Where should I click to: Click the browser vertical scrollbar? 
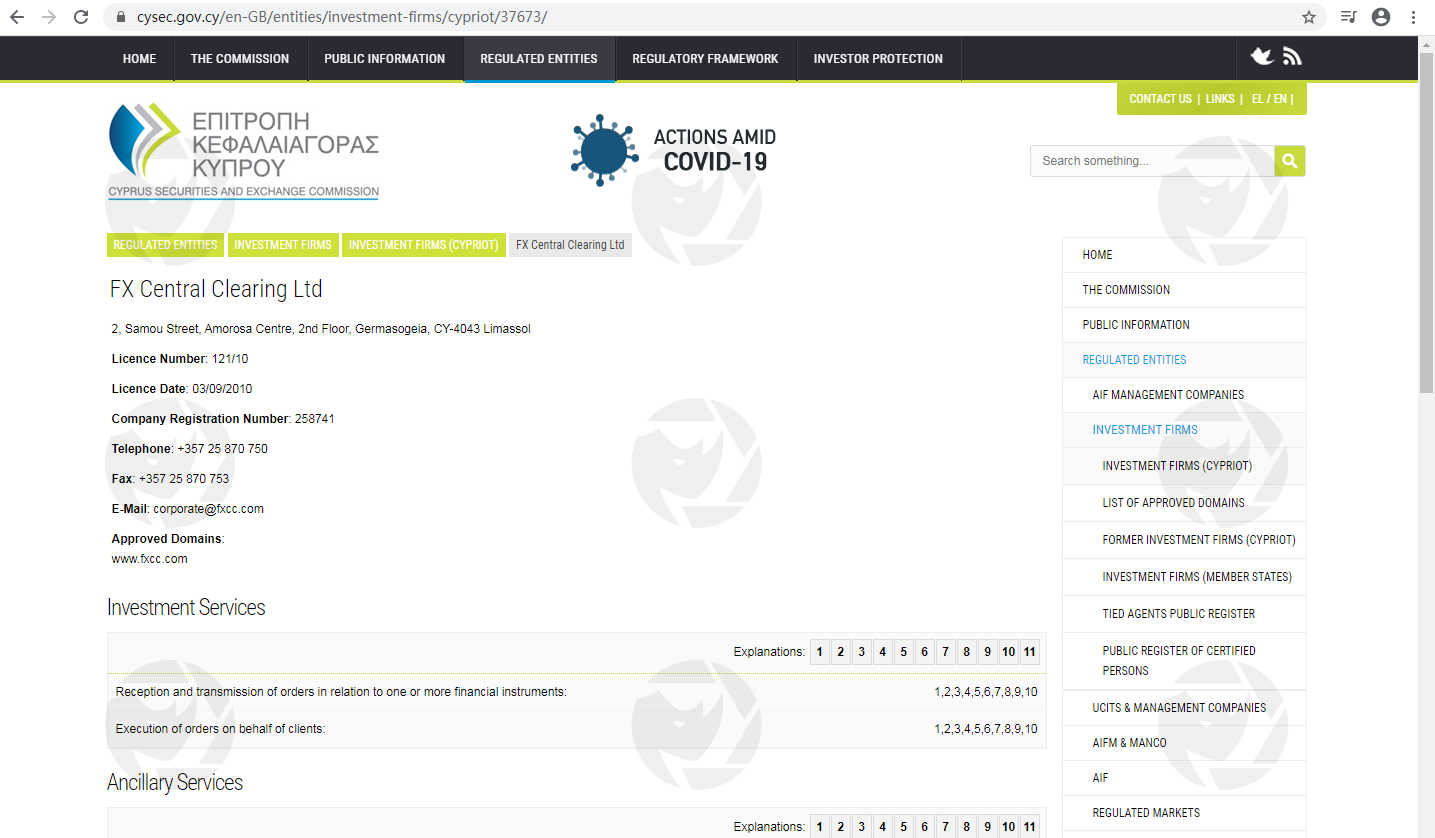(x=1426, y=220)
